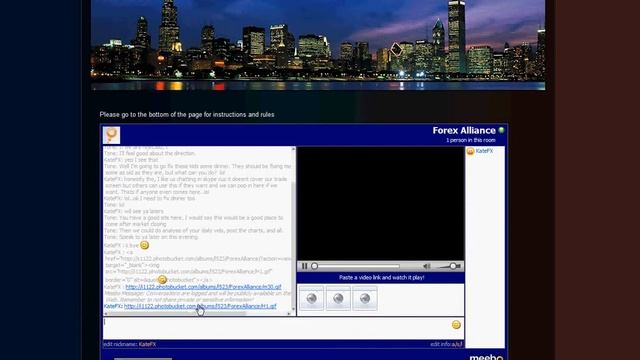The height and width of the screenshot is (360, 640).
Task: Click edit nickname: KateFX
Action: [129, 344]
